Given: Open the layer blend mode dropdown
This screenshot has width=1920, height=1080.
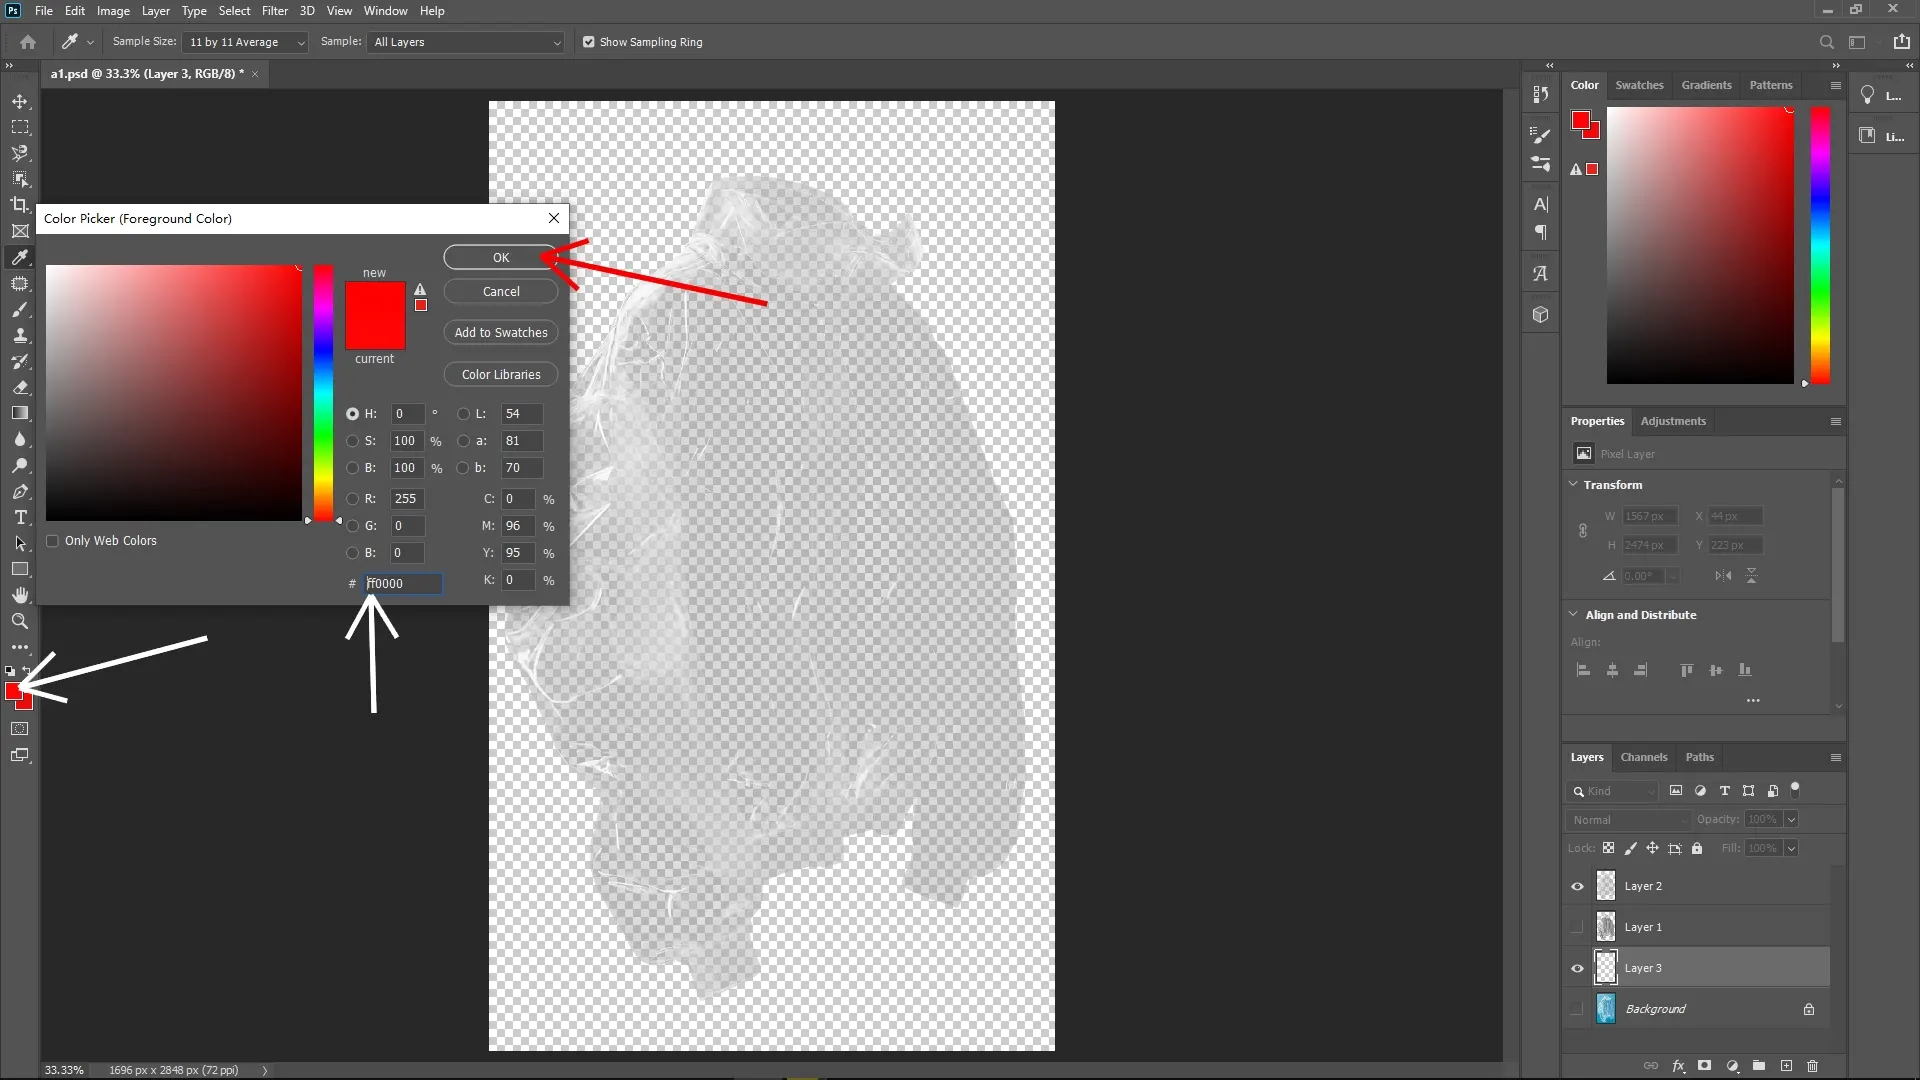Looking at the screenshot, I should coord(1628,819).
